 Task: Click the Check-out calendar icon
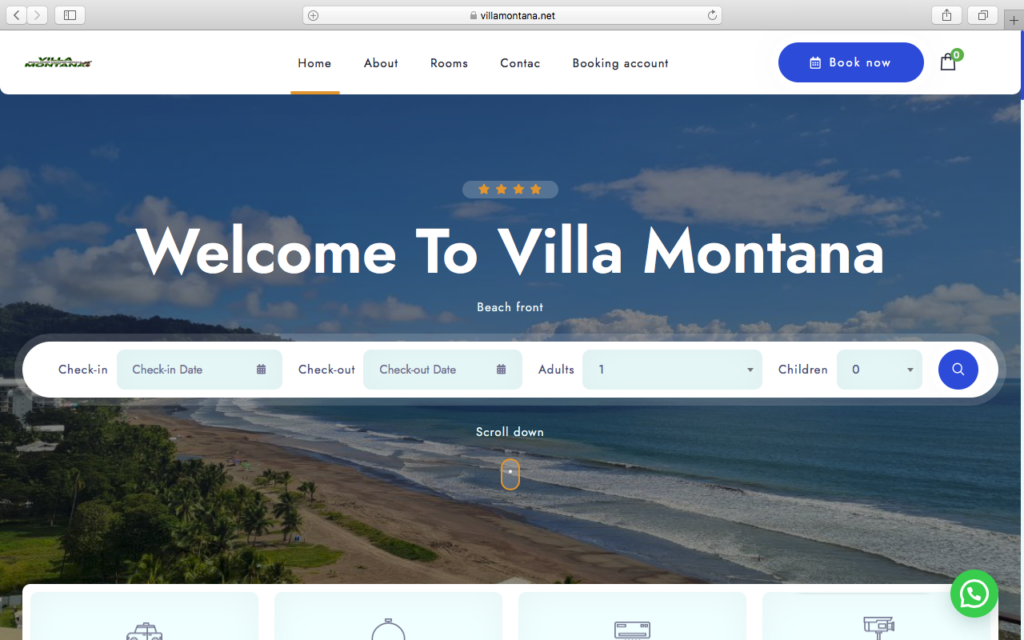pyautogui.click(x=501, y=370)
